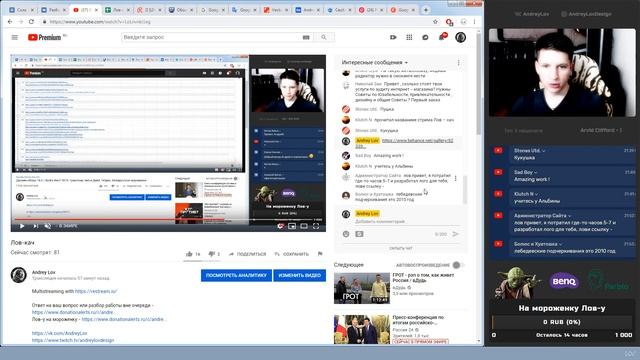The height and width of the screenshot is (360, 640).
Task: Open the vk.com/AndreyLov link
Action: (x=60, y=333)
